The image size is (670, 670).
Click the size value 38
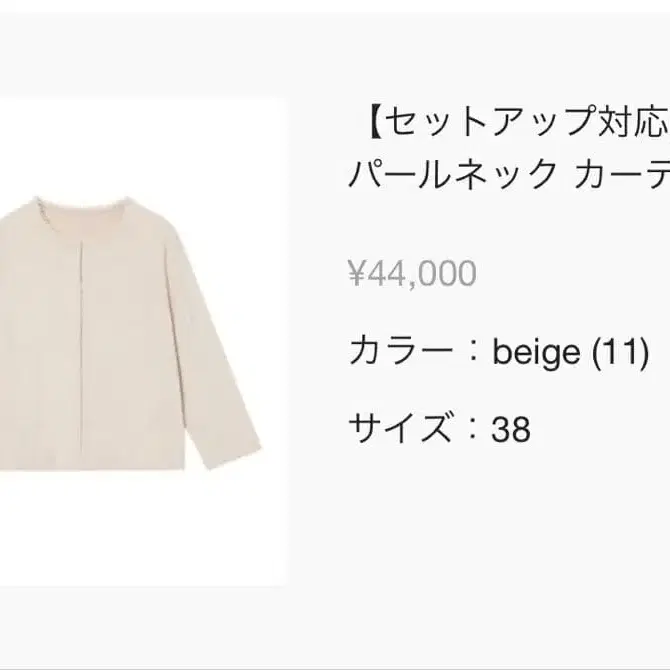511,429
